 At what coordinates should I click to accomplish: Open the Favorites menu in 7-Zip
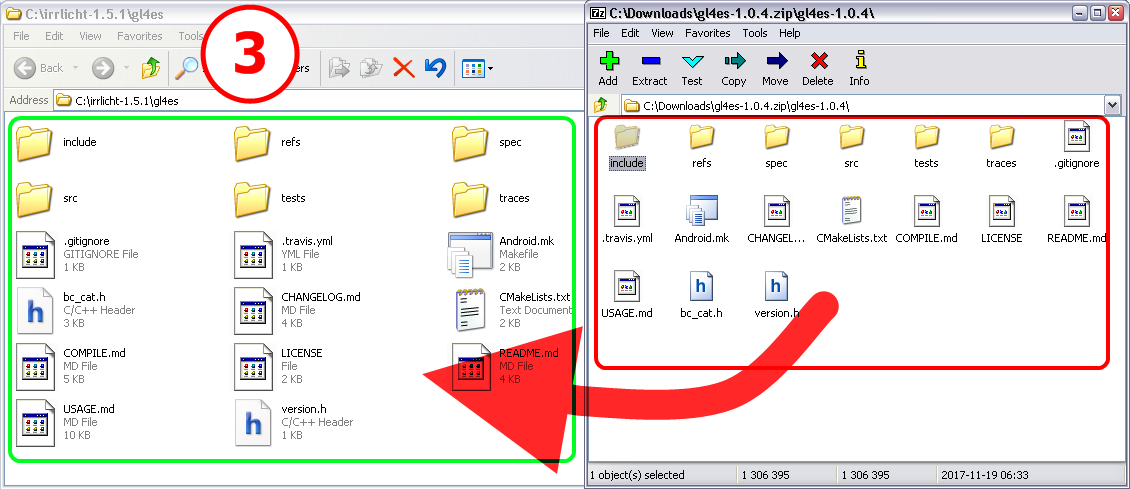pos(708,33)
